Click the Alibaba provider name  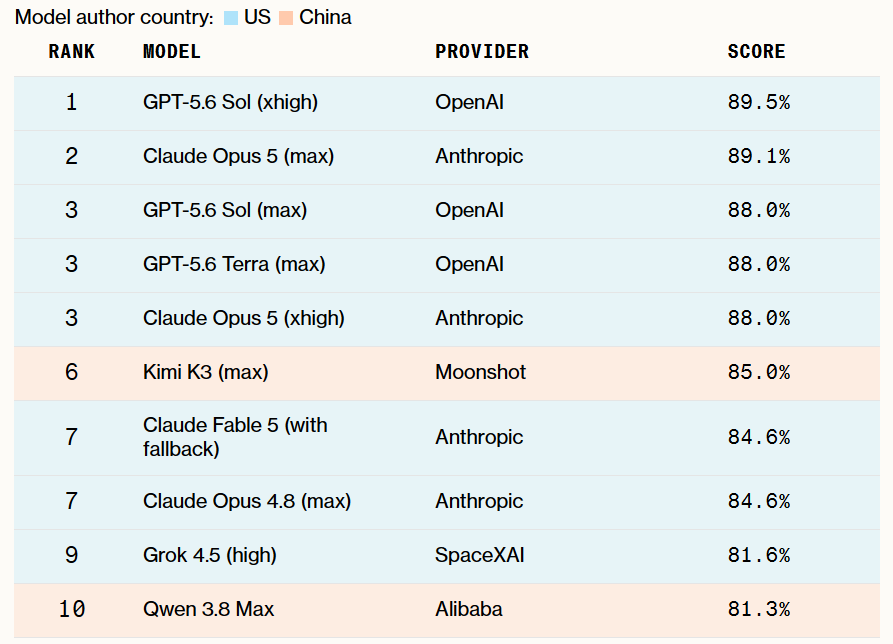point(469,609)
